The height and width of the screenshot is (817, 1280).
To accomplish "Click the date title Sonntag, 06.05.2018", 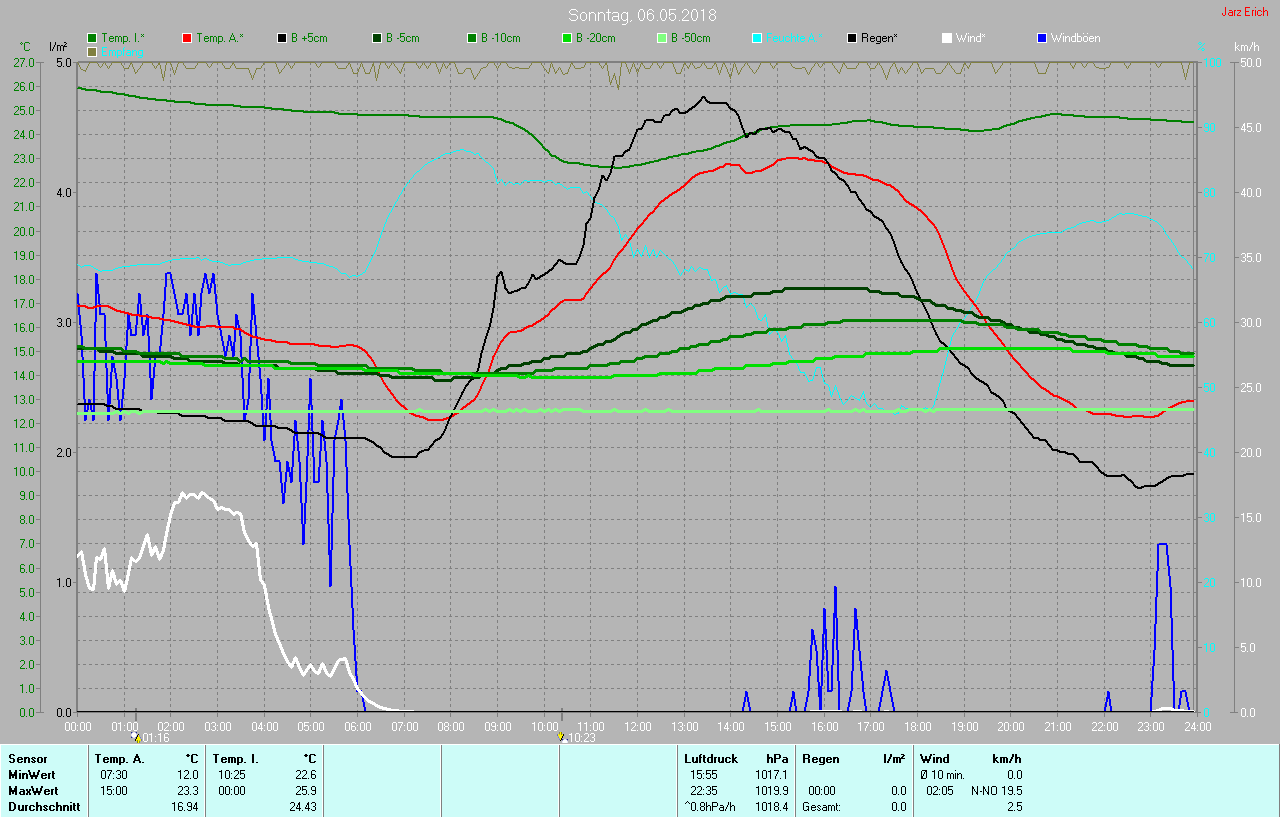I will pyautogui.click(x=642, y=15).
